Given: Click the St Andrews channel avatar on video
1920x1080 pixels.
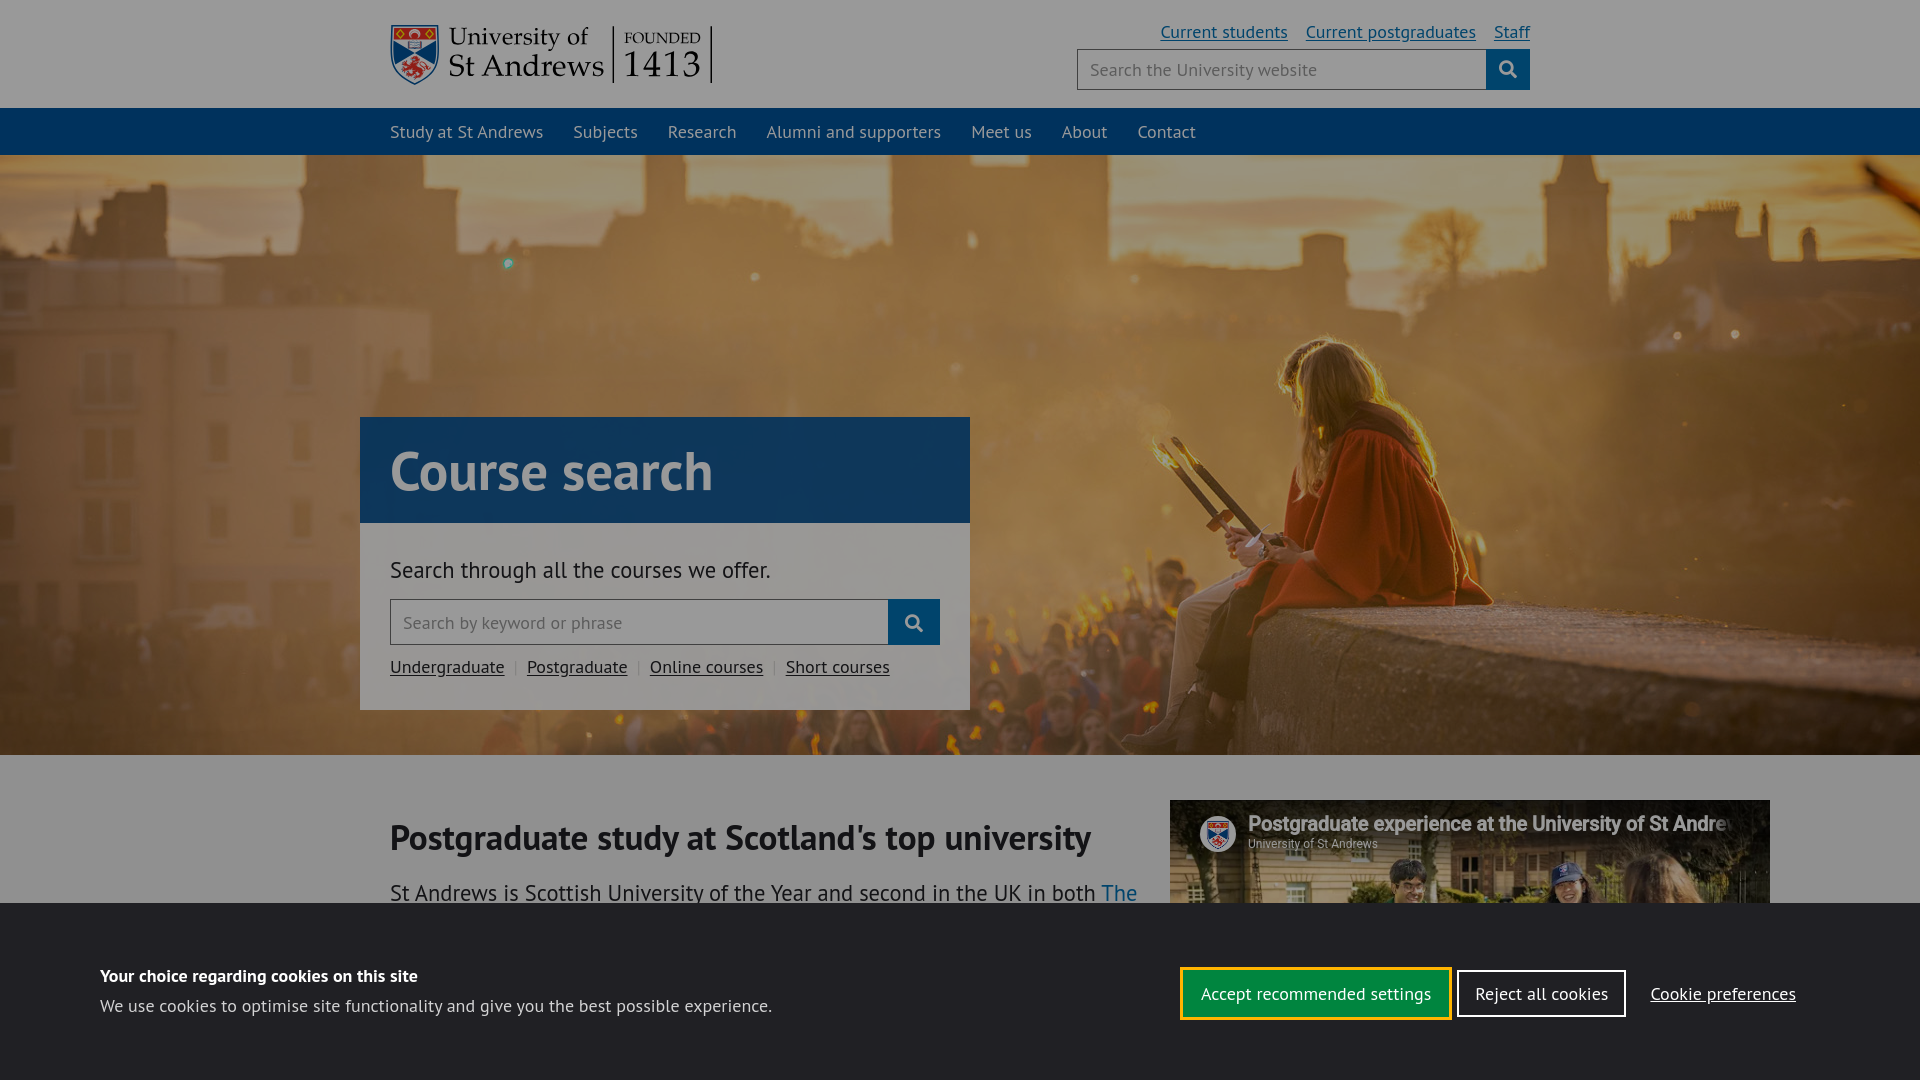Looking at the screenshot, I should coord(1217,834).
